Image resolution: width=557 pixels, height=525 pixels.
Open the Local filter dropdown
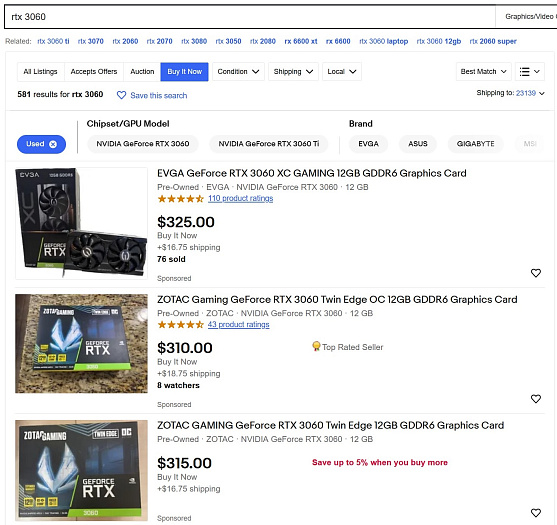[x=342, y=71]
